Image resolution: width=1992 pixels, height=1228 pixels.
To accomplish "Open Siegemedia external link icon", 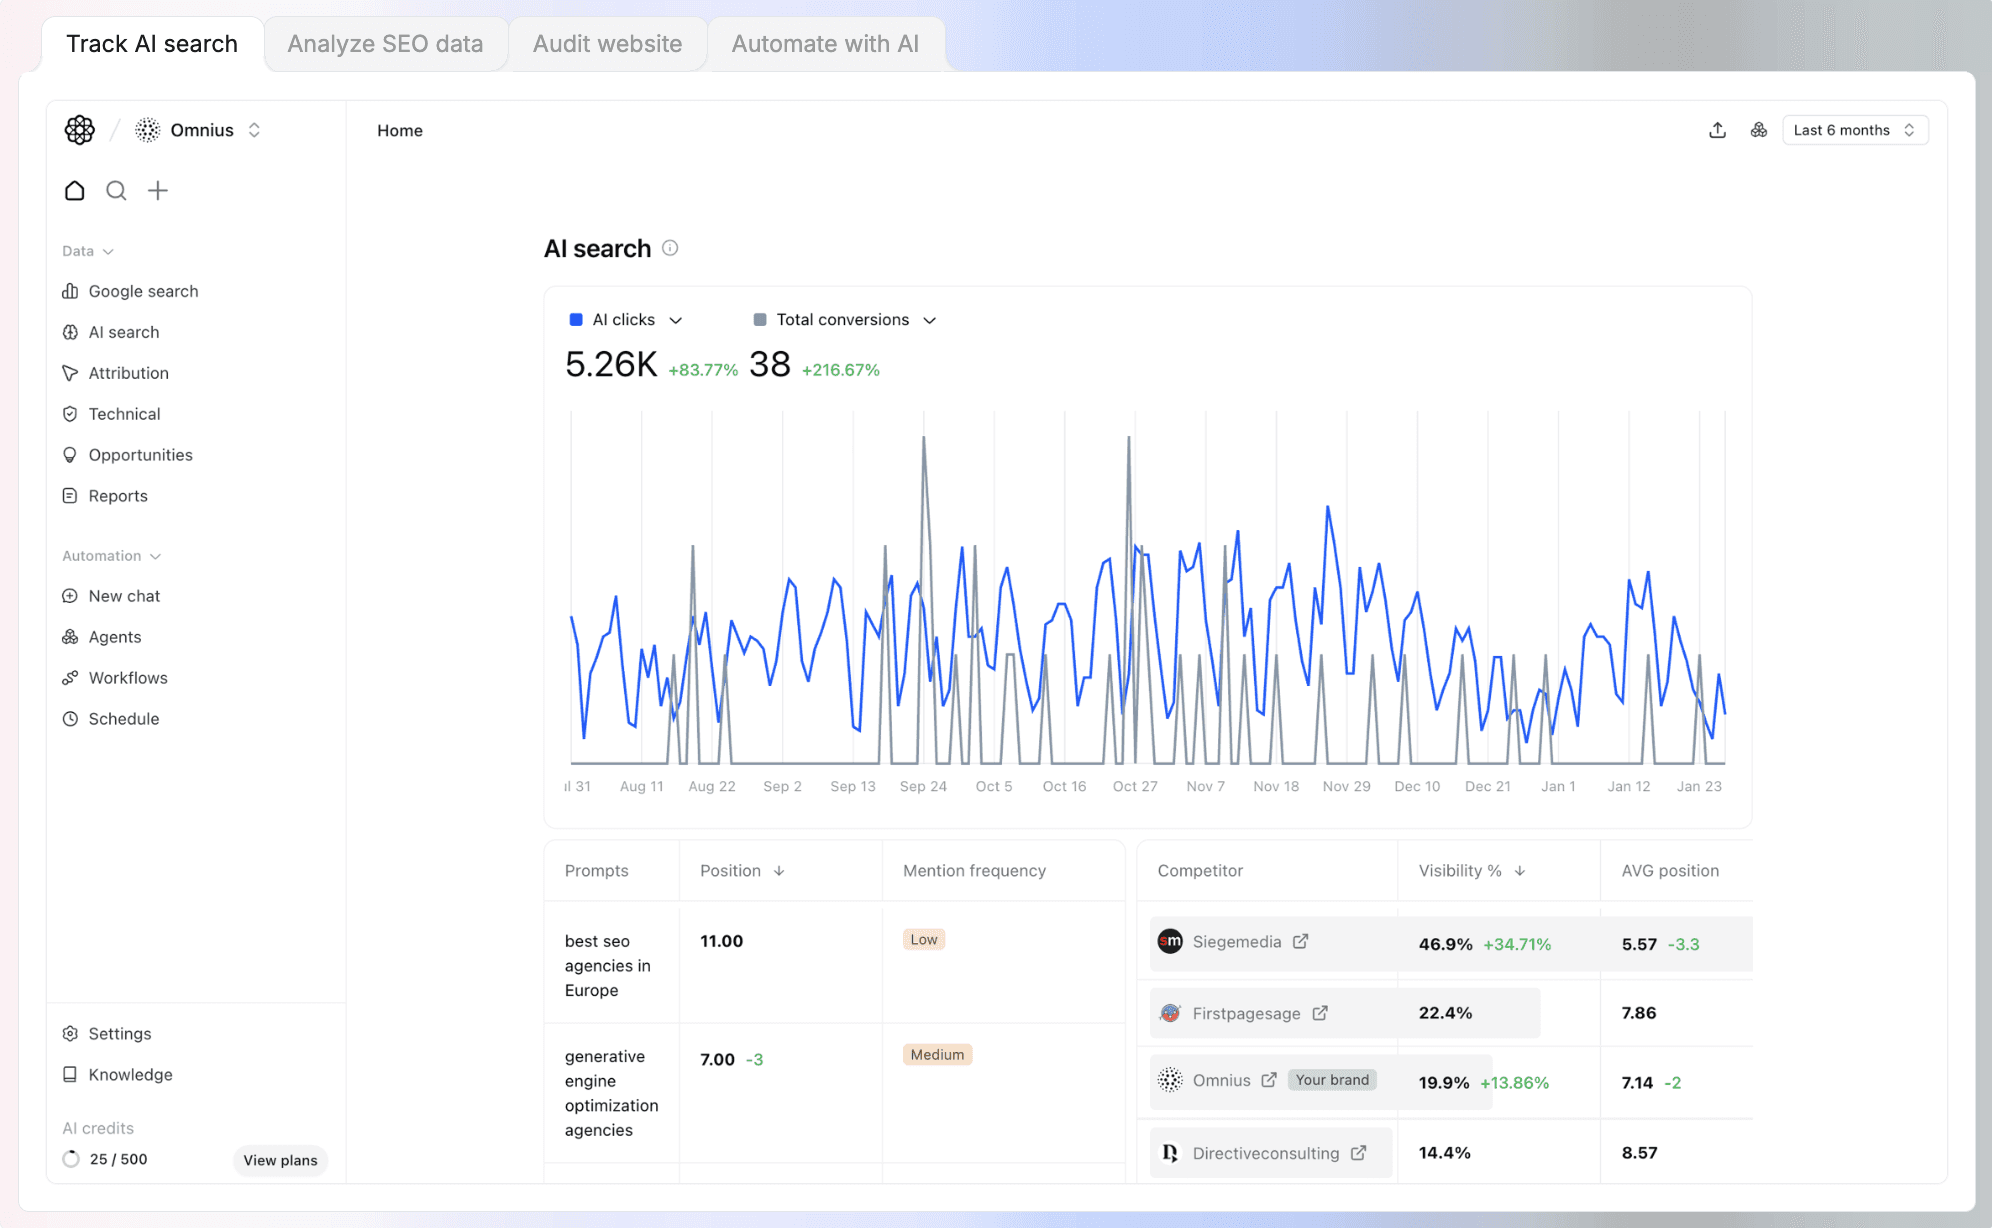I will click(x=1300, y=941).
